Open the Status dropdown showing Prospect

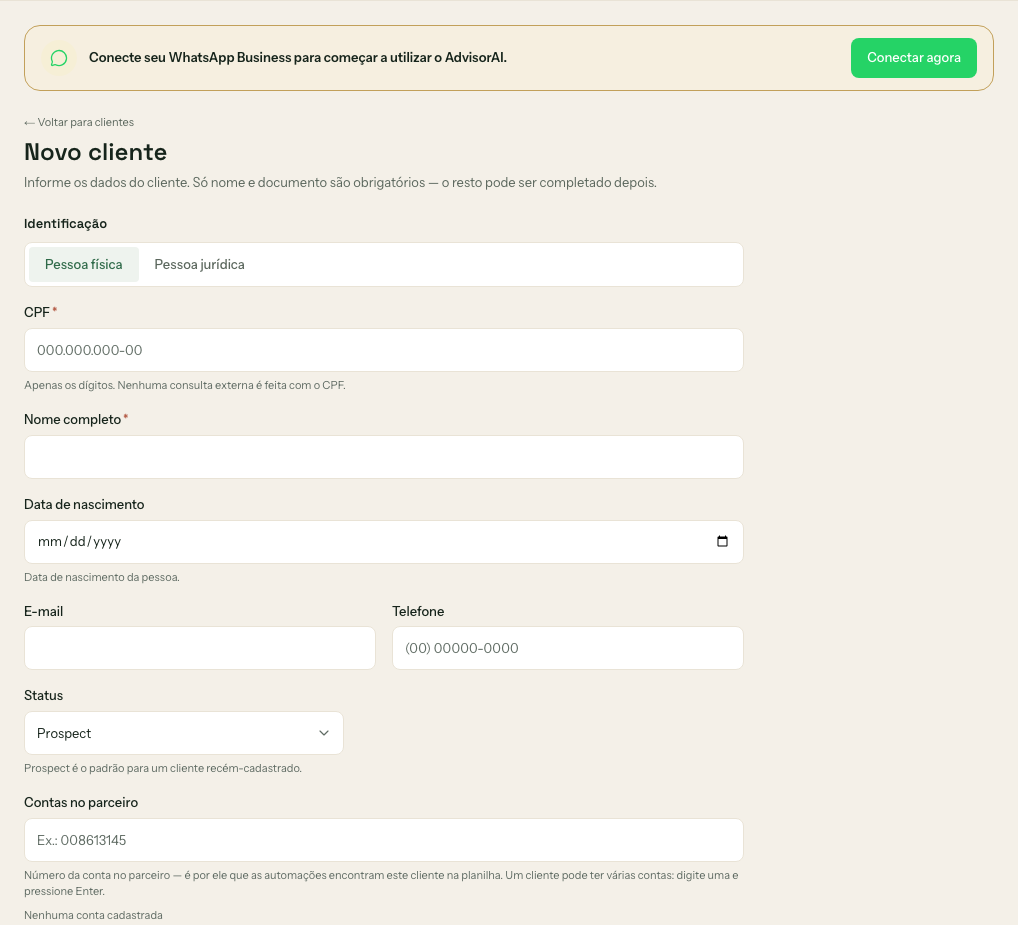point(184,733)
